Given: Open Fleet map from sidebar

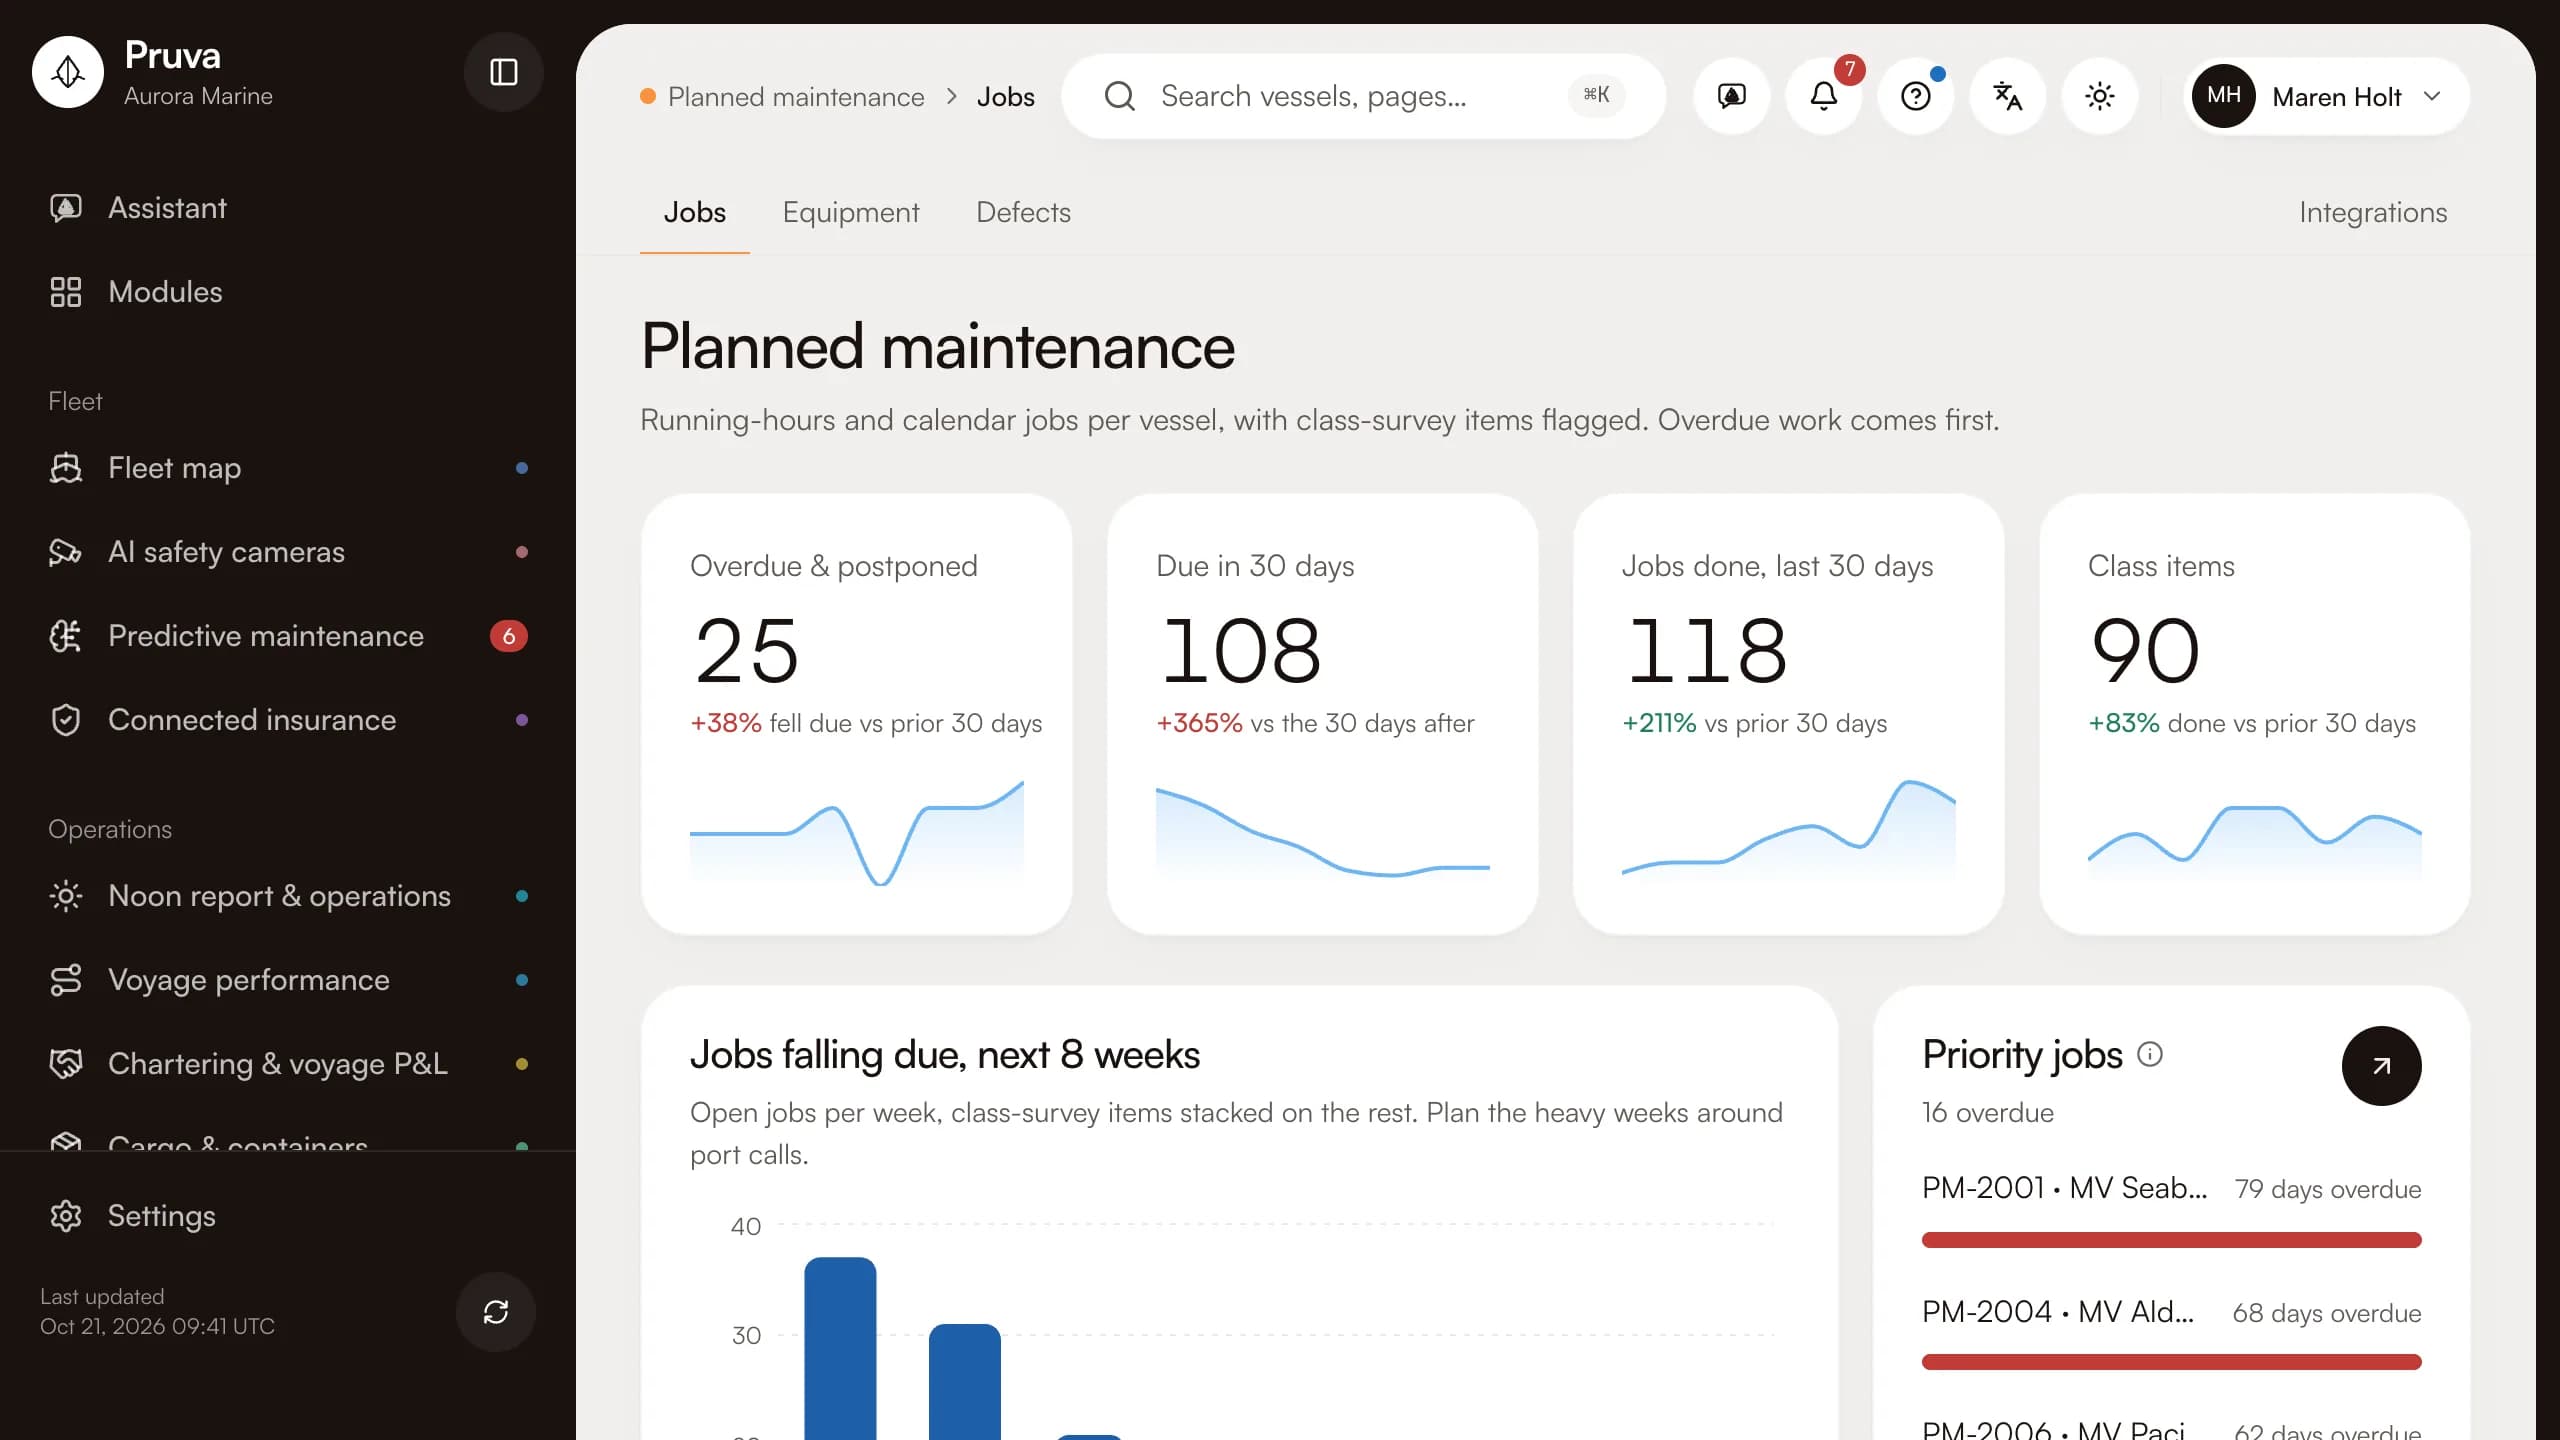Looking at the screenshot, I should 288,468.
